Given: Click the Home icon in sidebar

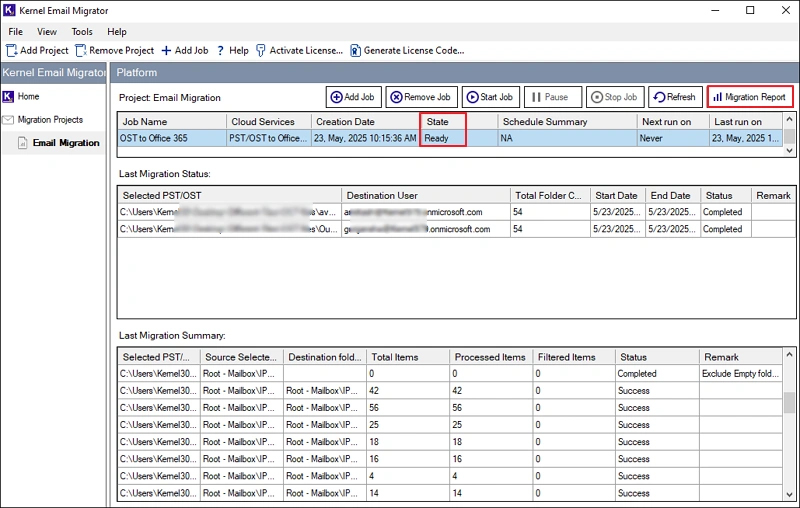Looking at the screenshot, I should pyautogui.click(x=8, y=96).
